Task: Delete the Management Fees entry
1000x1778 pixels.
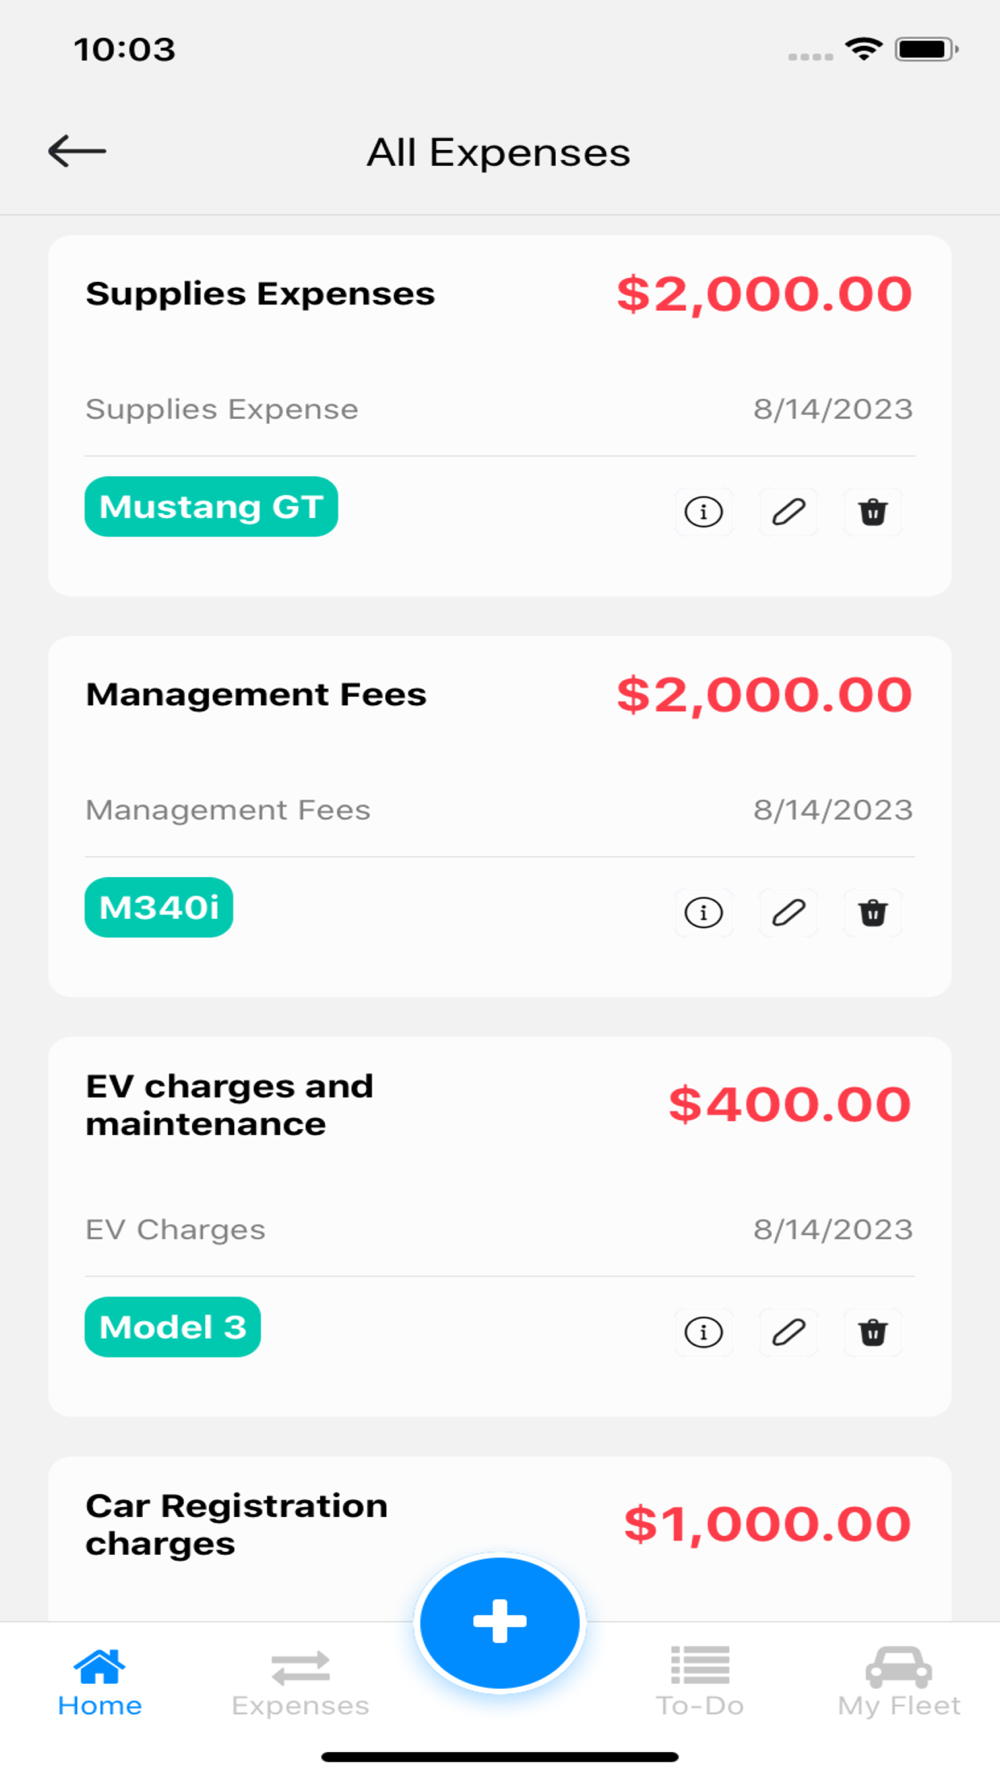Action: click(x=873, y=912)
